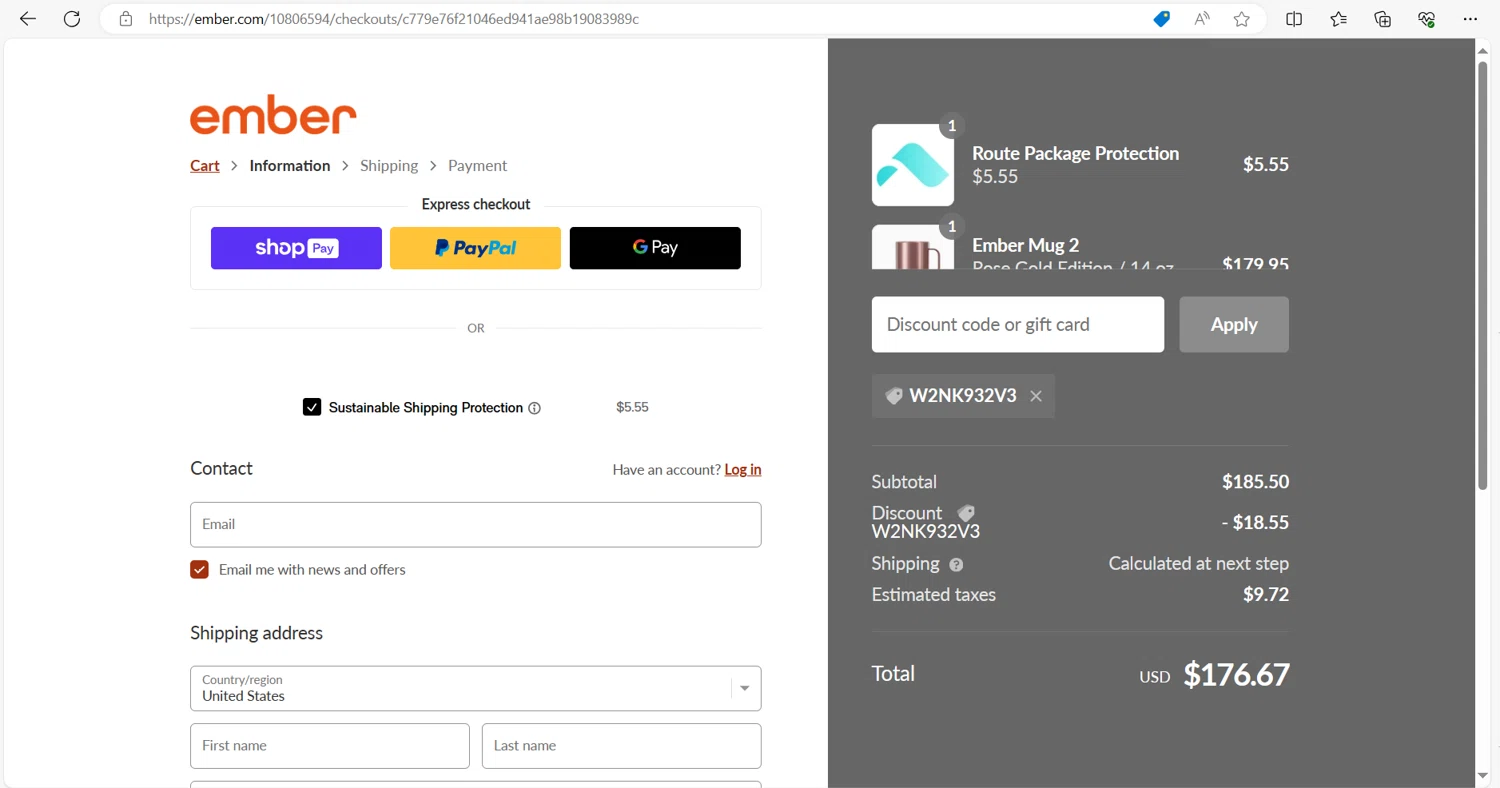Click the Estimated taxes $9.72 value
This screenshot has width=1500, height=788.
[1266, 594]
